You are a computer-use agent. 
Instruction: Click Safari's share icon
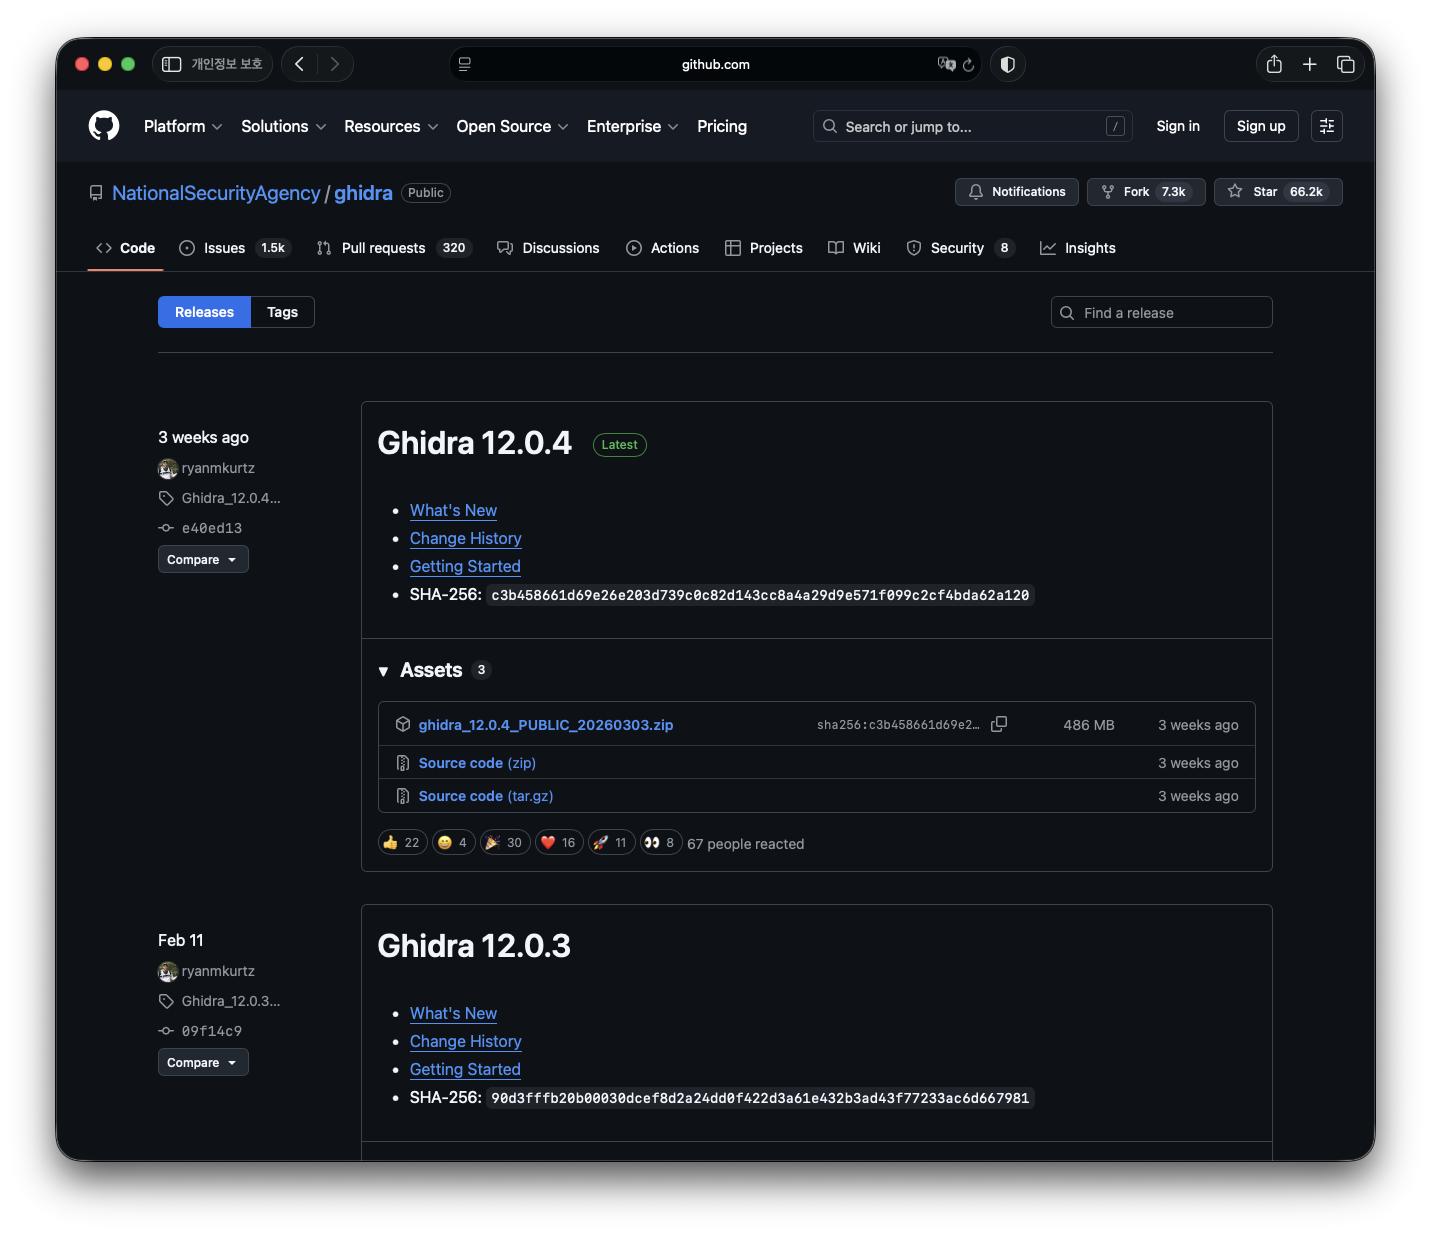pyautogui.click(x=1274, y=64)
